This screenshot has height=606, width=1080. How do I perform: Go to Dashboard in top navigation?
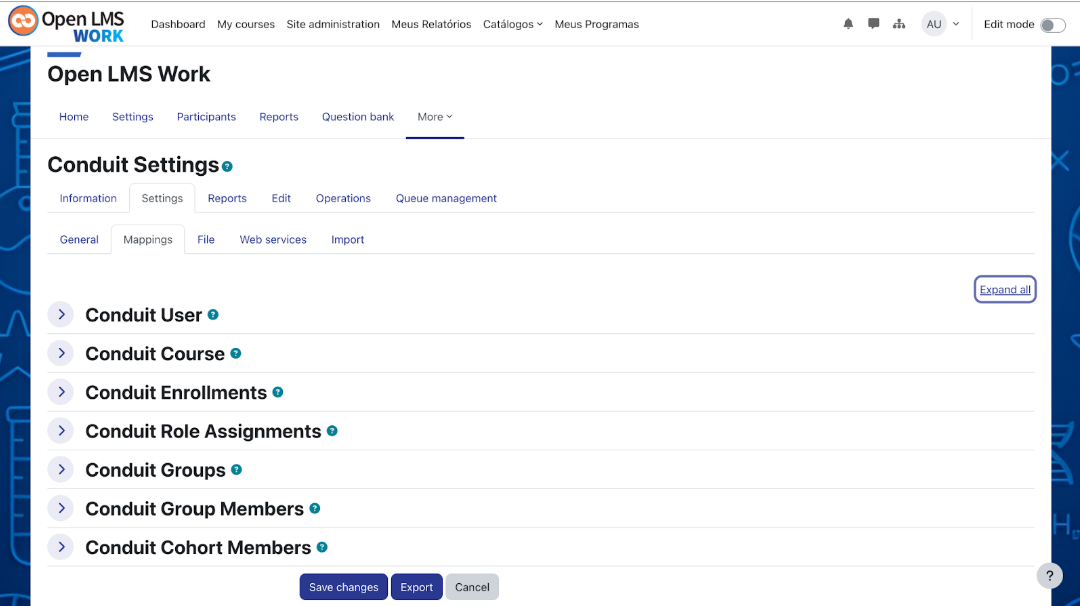pyautogui.click(x=178, y=24)
